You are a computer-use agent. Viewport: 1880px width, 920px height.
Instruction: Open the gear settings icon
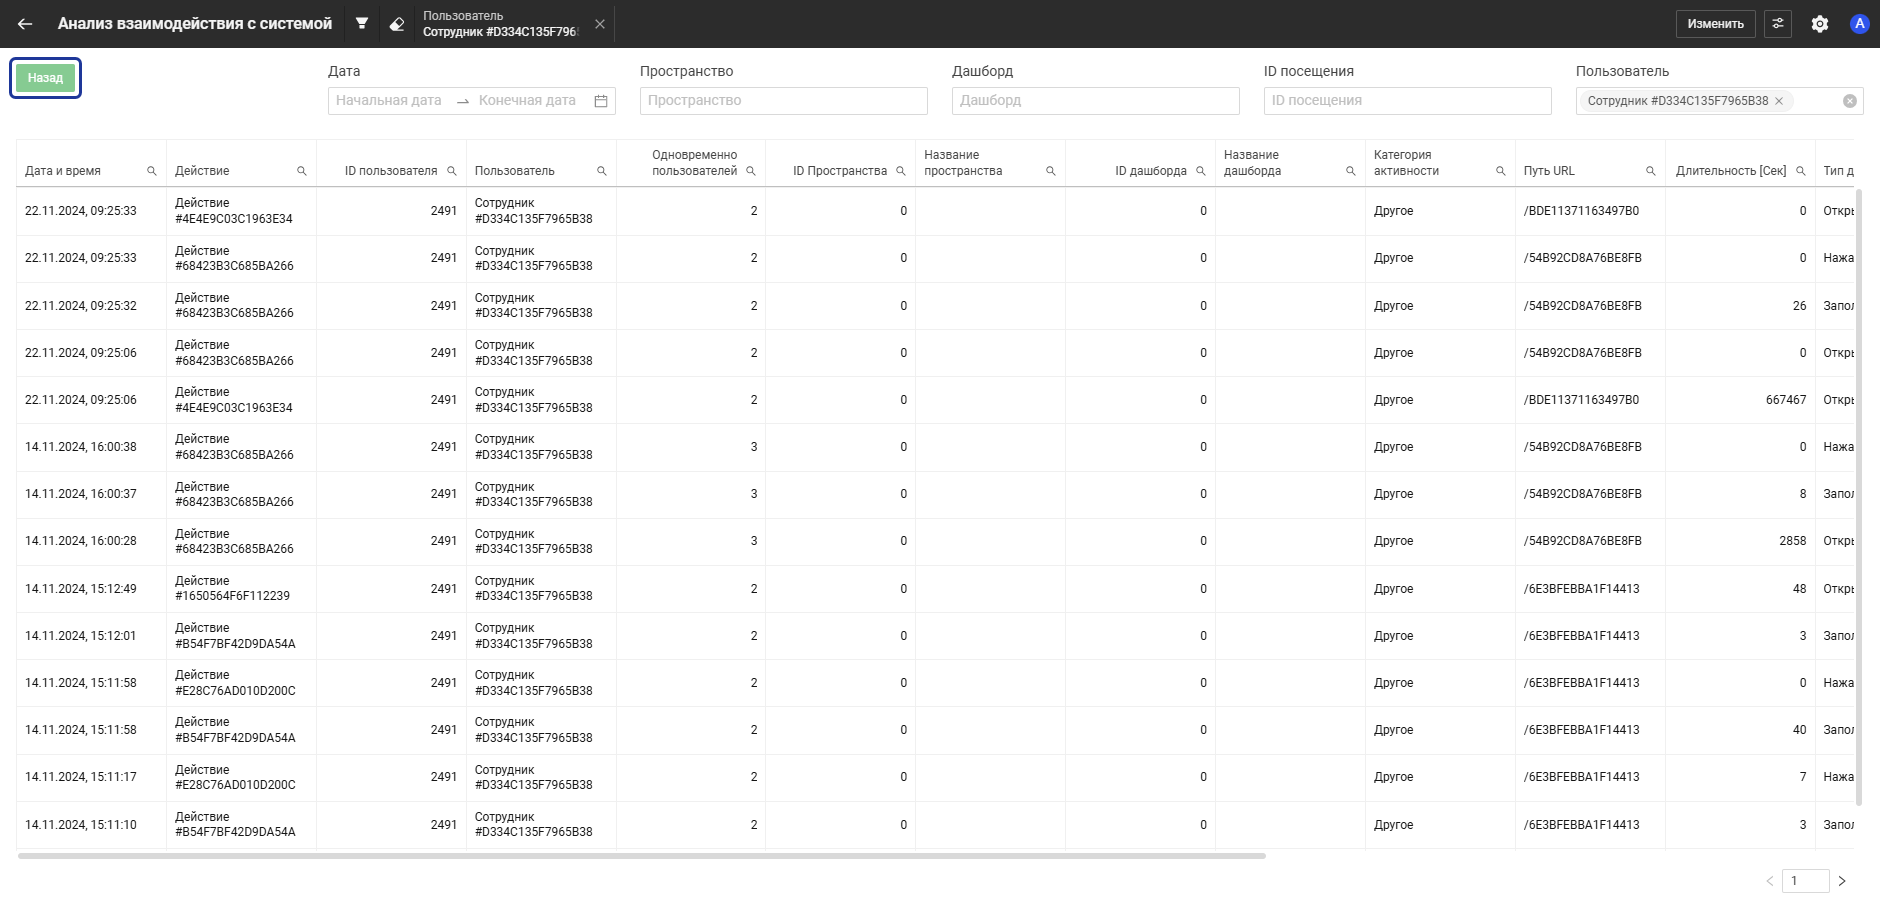click(x=1820, y=24)
